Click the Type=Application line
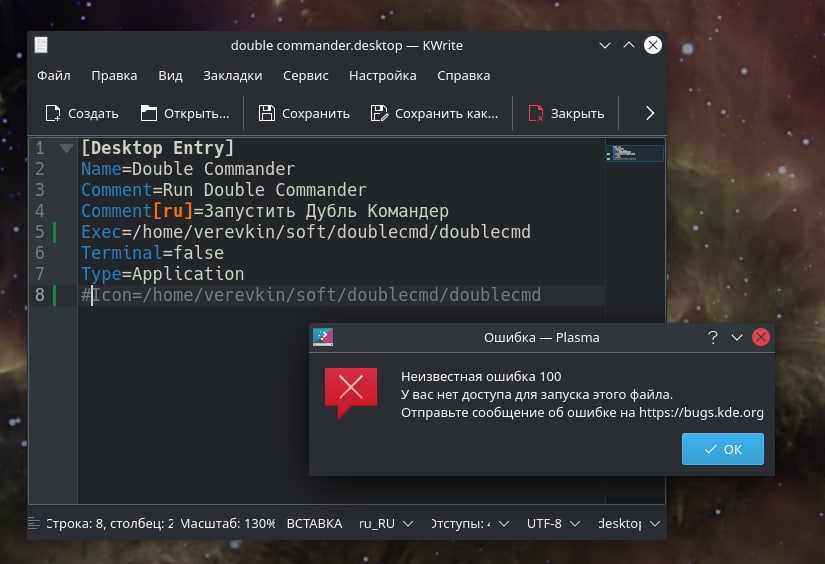Image resolution: width=825 pixels, height=564 pixels. click(x=162, y=274)
